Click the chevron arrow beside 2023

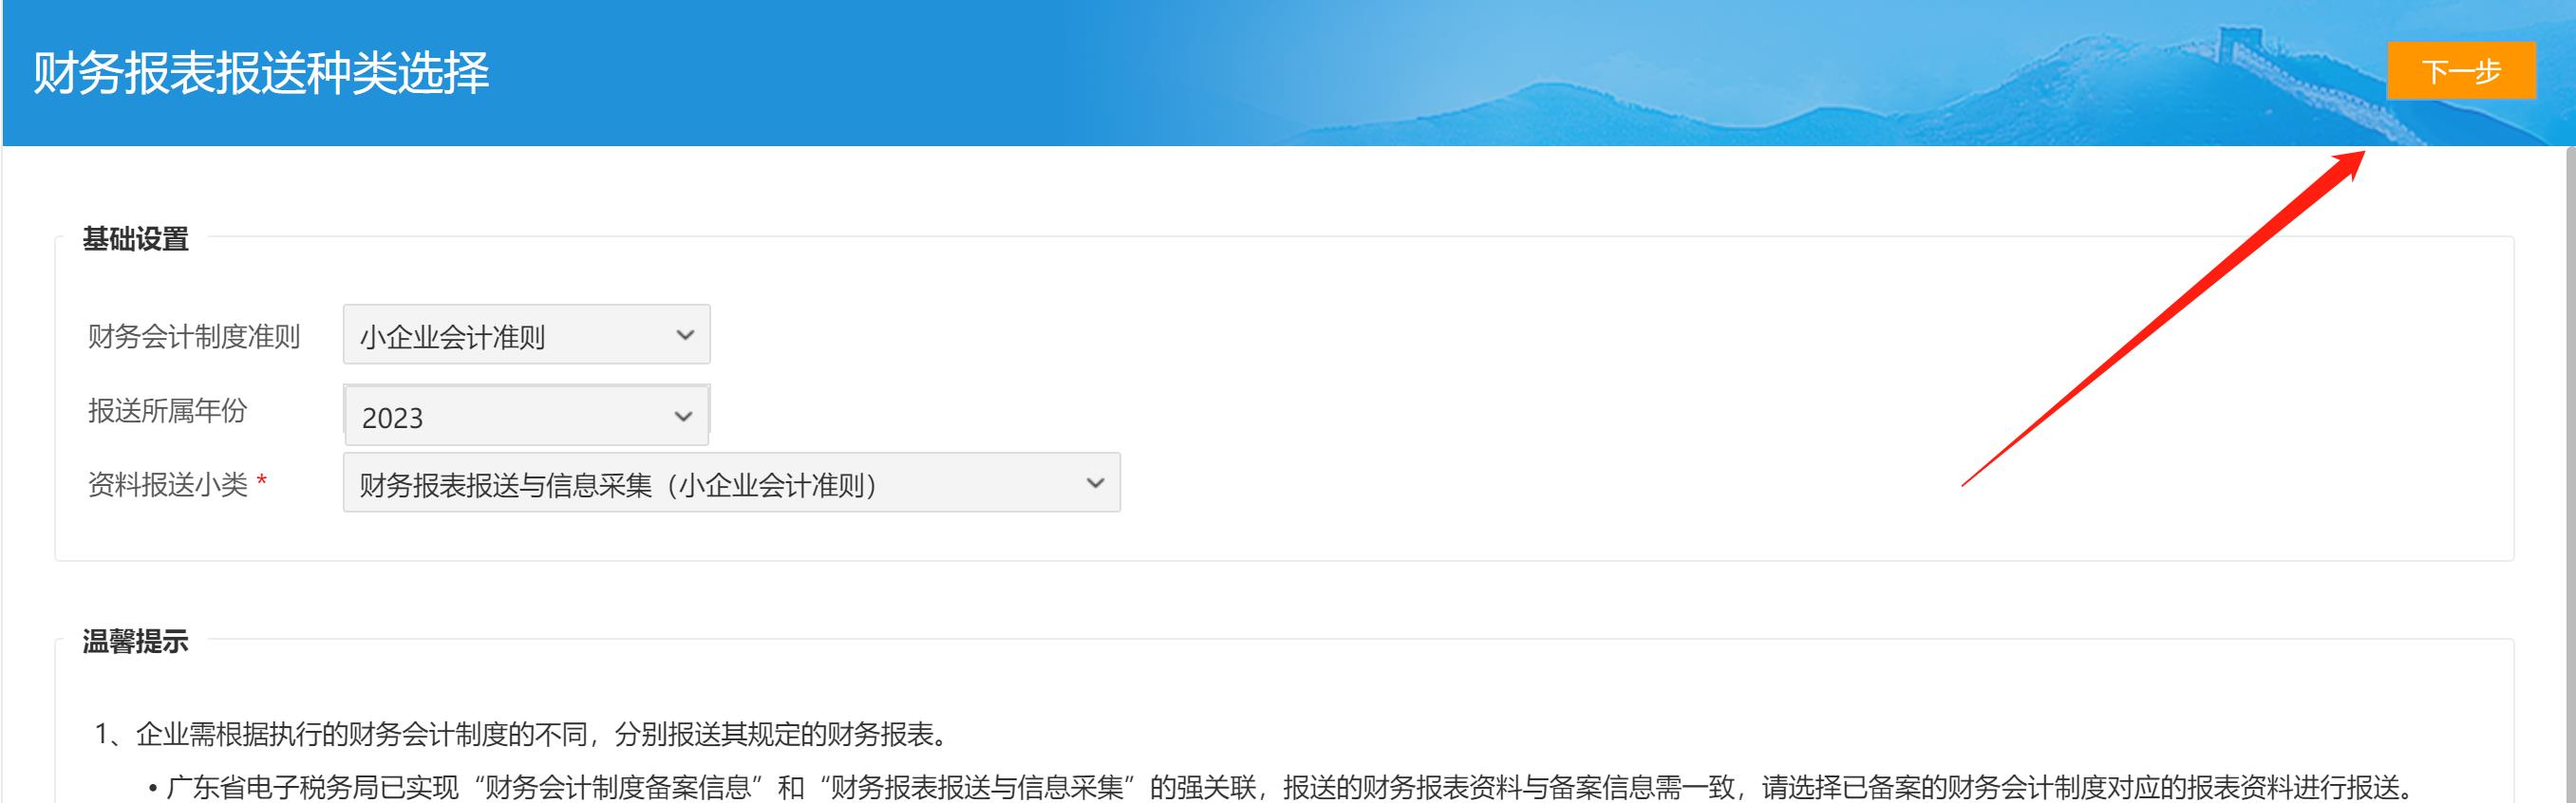[x=684, y=416]
